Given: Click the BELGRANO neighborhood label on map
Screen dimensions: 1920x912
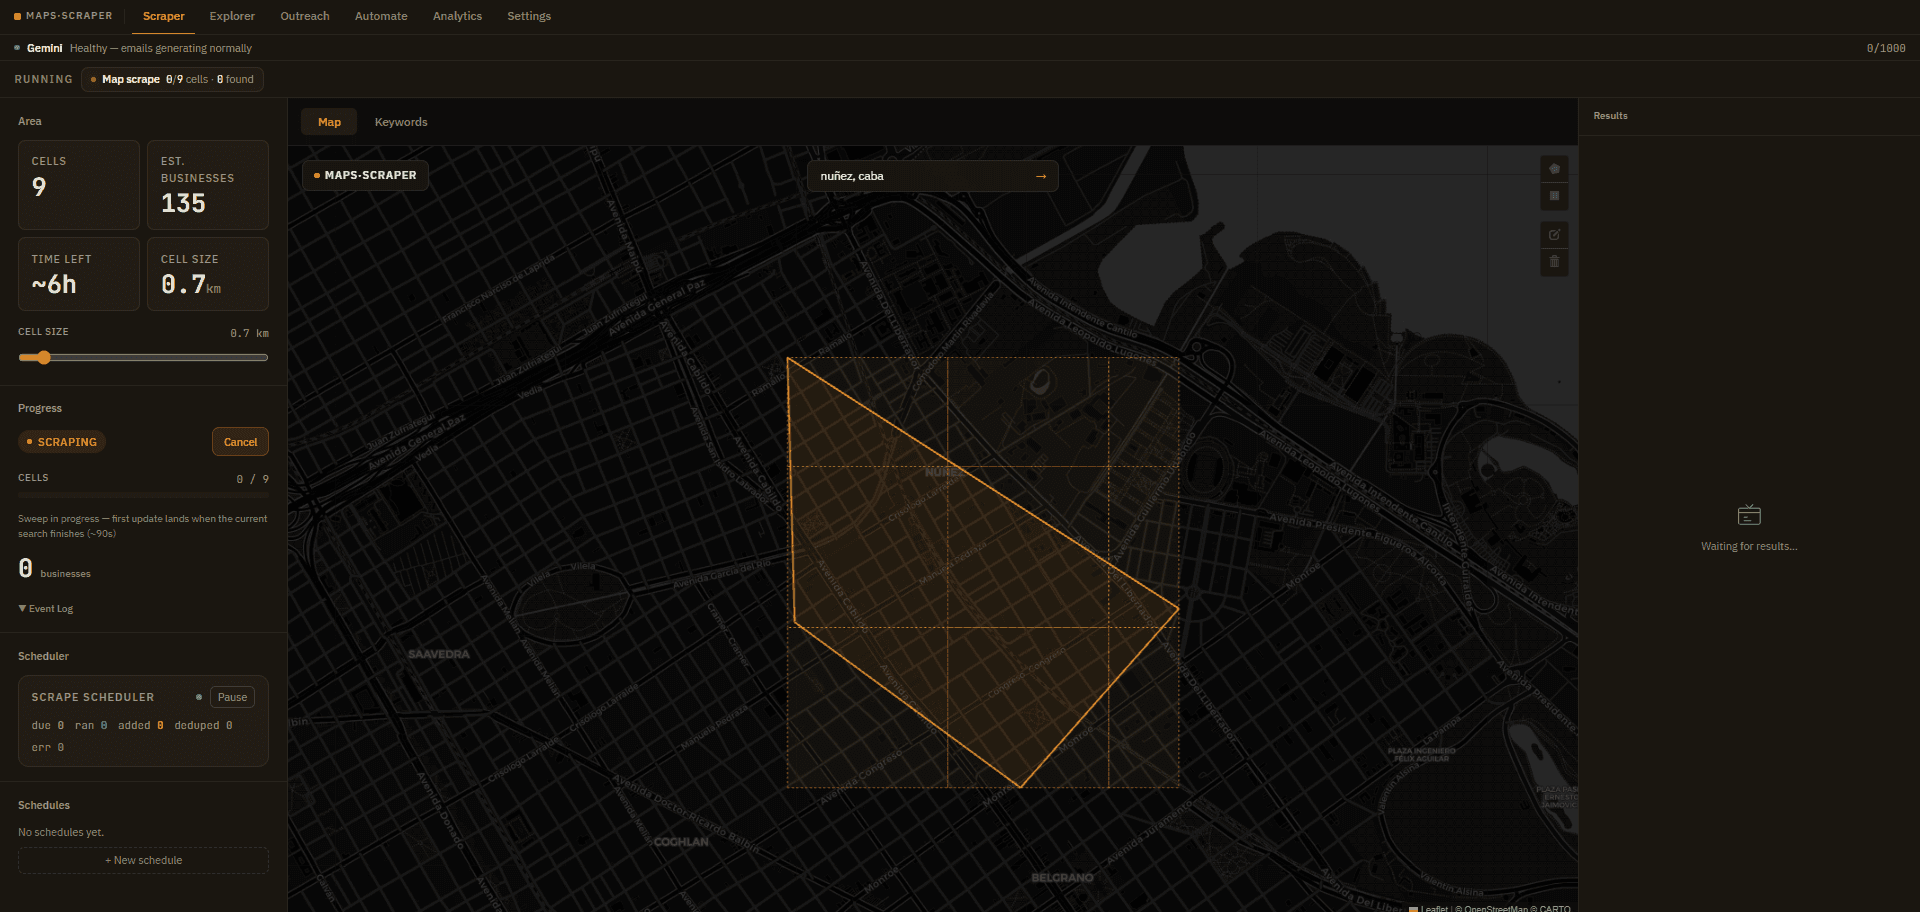Looking at the screenshot, I should (1062, 878).
